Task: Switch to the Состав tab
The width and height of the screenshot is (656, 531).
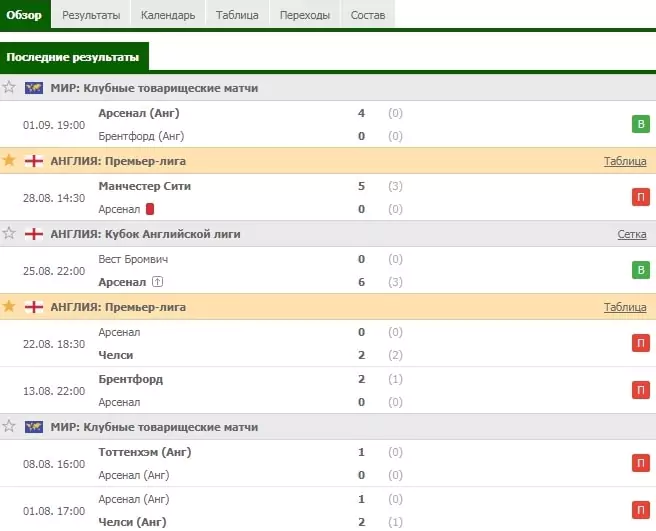Action: click(x=368, y=15)
